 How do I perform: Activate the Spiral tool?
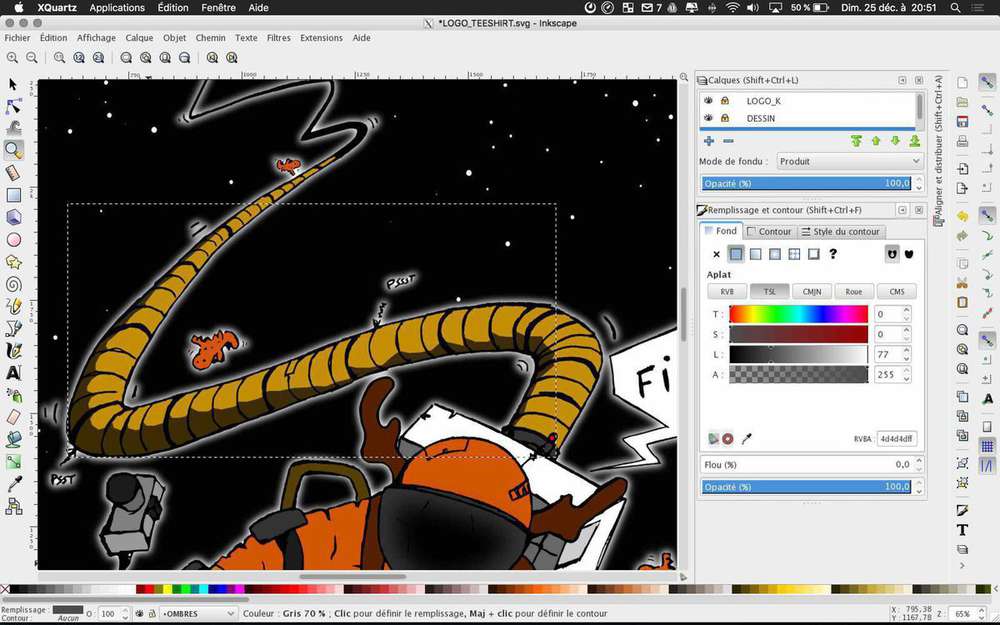14,284
